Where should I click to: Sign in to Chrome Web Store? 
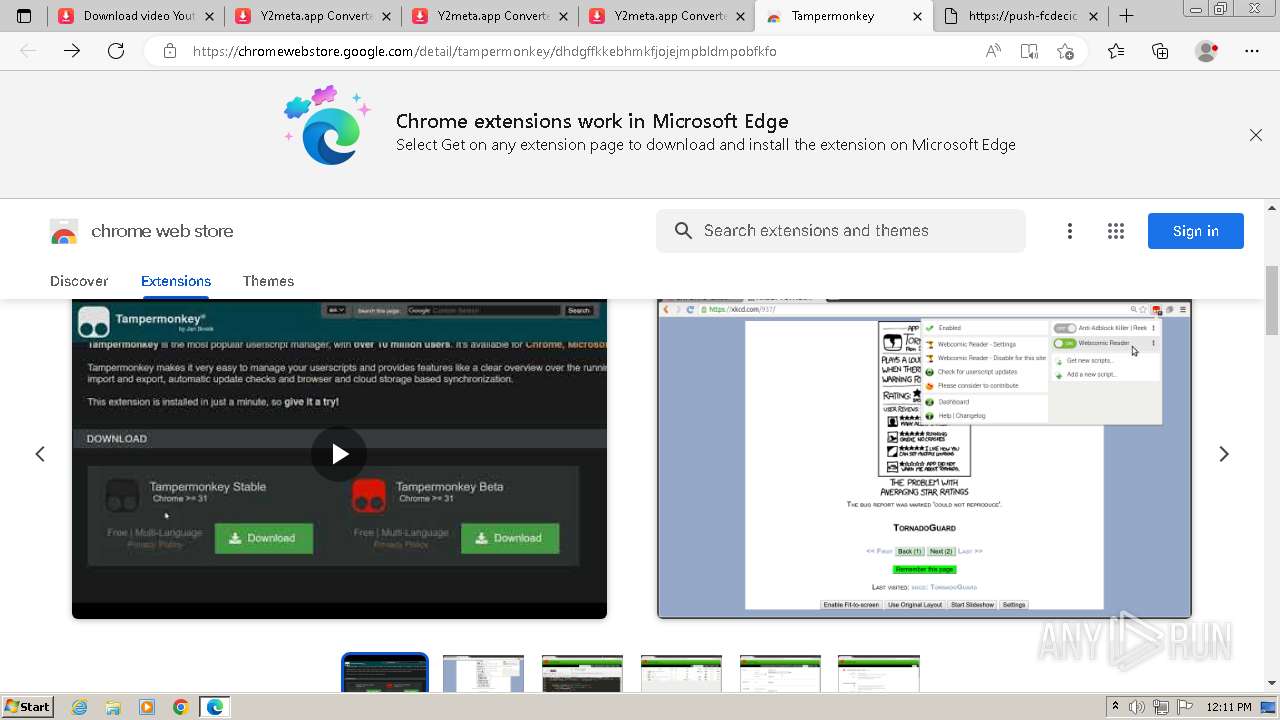[1196, 231]
